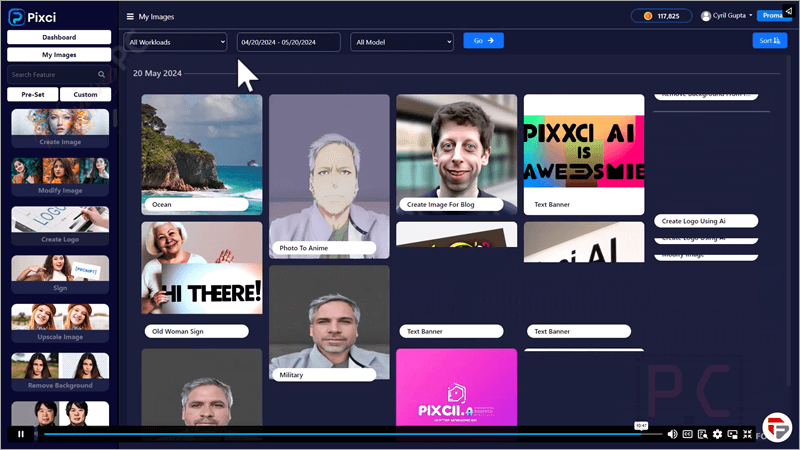Image resolution: width=800 pixels, height=450 pixels.
Task: Toggle closed captions in video player
Action: (x=687, y=434)
